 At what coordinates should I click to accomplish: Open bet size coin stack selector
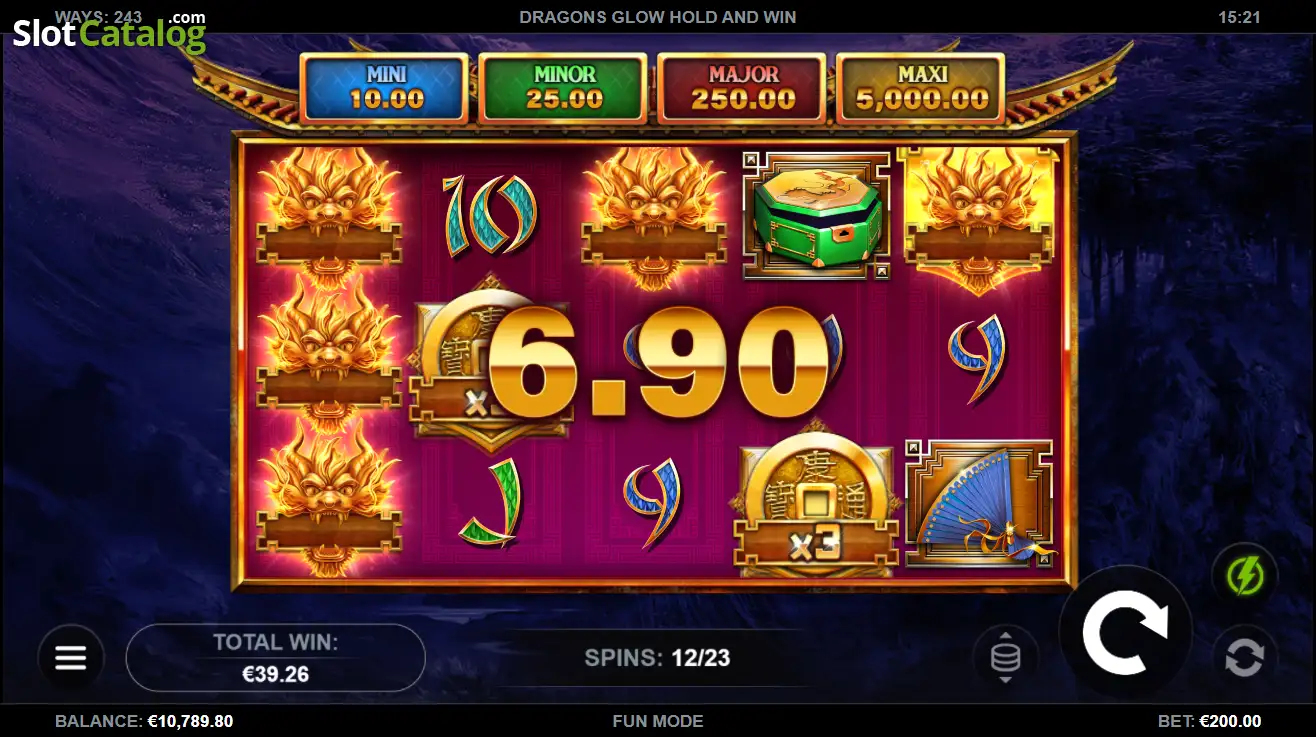point(1005,658)
